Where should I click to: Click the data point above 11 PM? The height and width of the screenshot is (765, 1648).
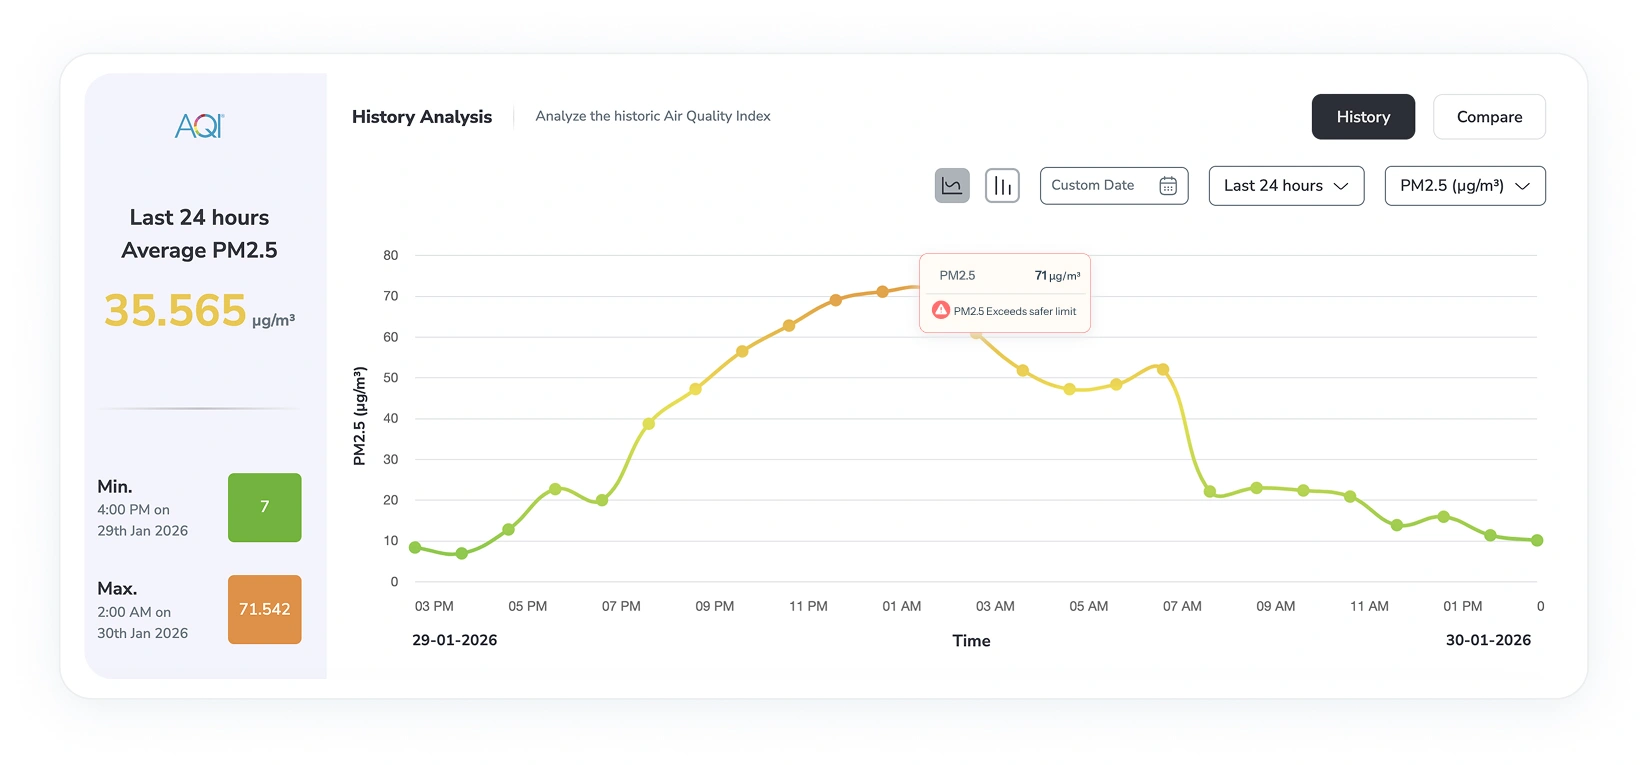pos(789,325)
